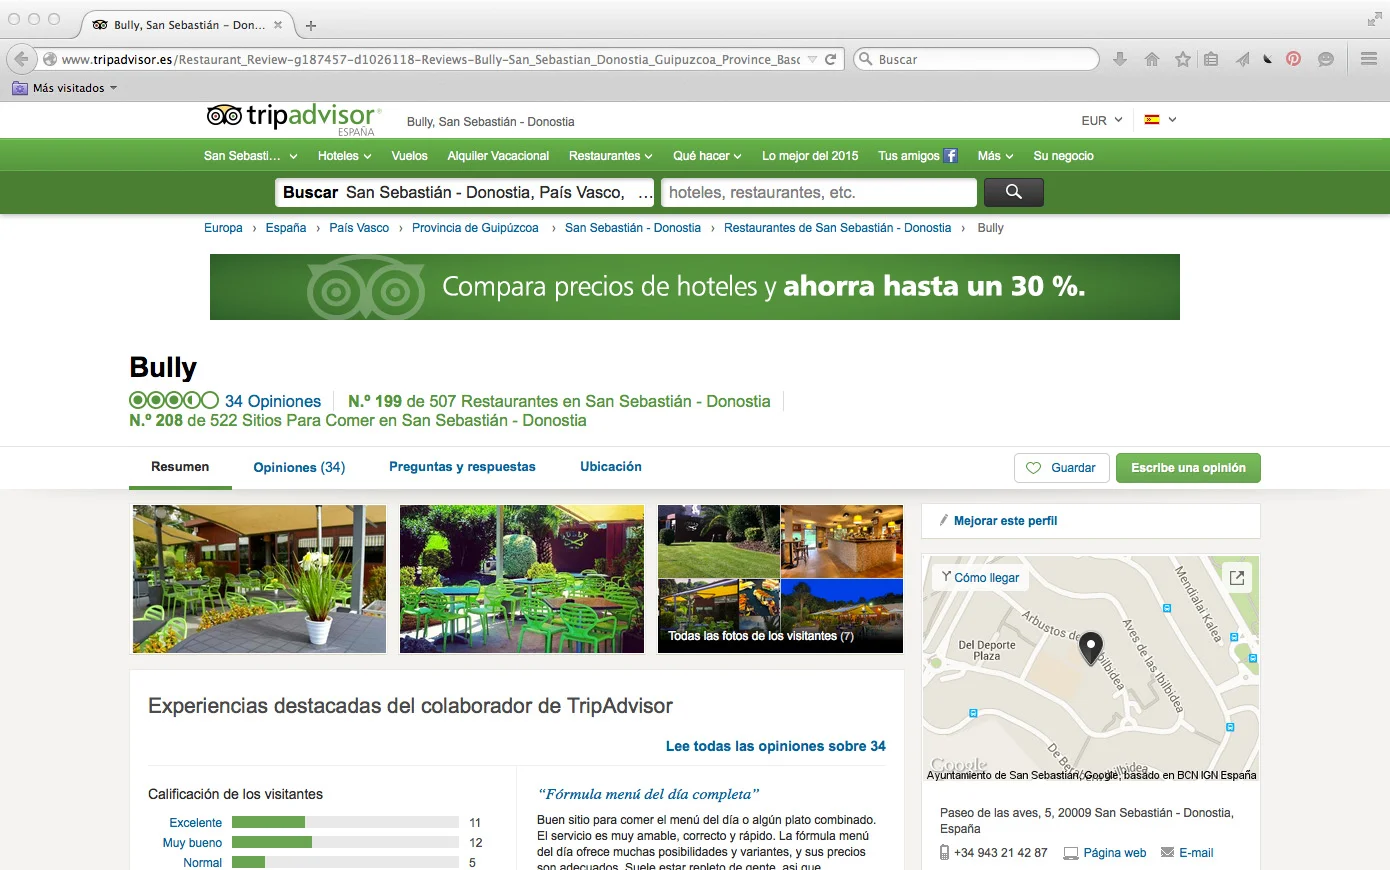This screenshot has height=870, width=1390.
Task: Open the terrace photo with white flower vase
Action: pyautogui.click(x=259, y=579)
